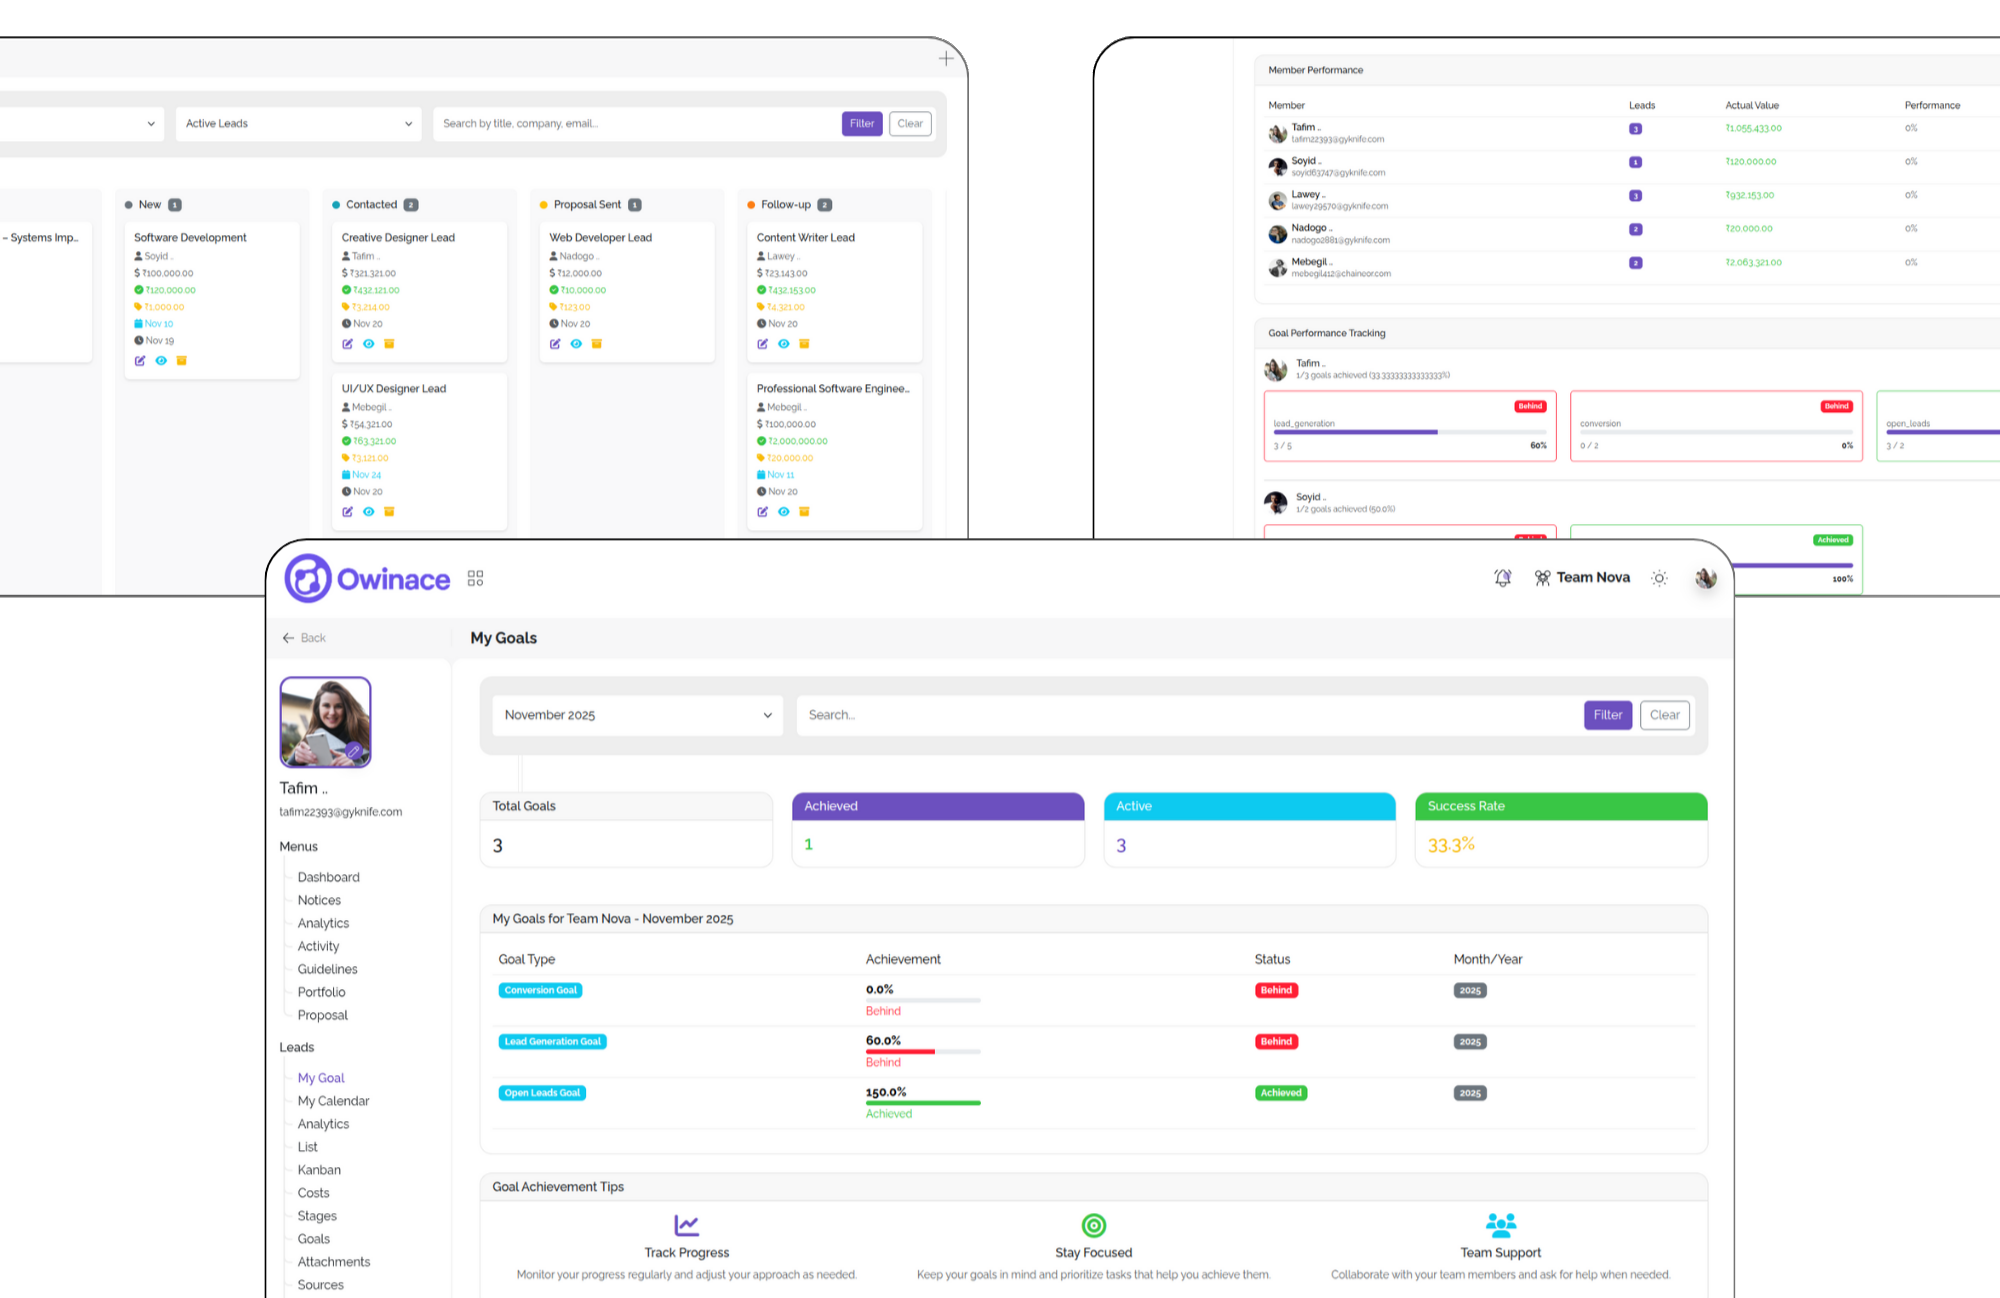View the Creative Designer Lead via eye icon
The image size is (2000, 1298).
coord(369,344)
